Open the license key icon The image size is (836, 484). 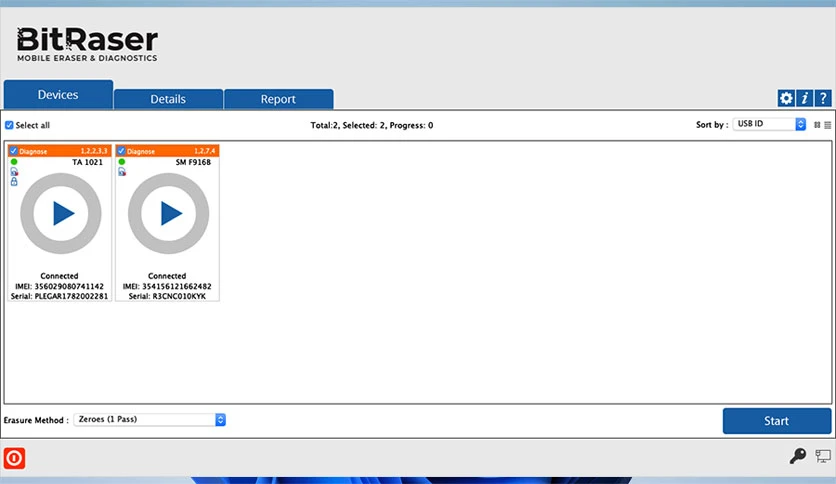798,456
